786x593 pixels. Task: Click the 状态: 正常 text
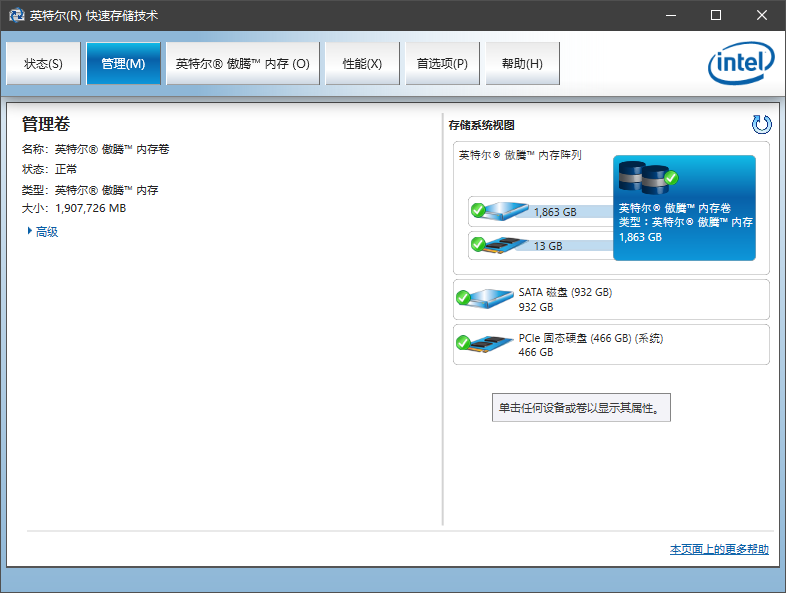coord(50,169)
